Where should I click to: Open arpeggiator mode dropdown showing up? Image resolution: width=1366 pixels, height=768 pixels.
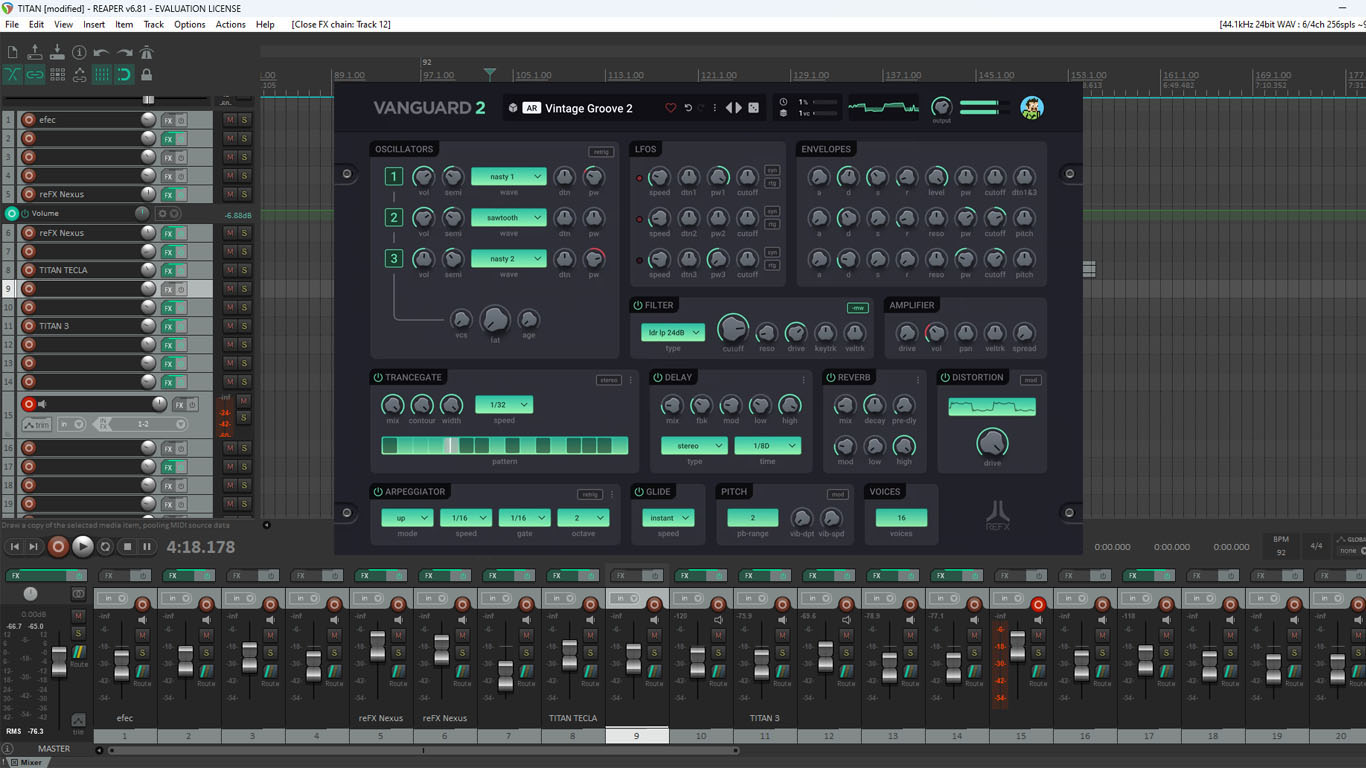407,518
